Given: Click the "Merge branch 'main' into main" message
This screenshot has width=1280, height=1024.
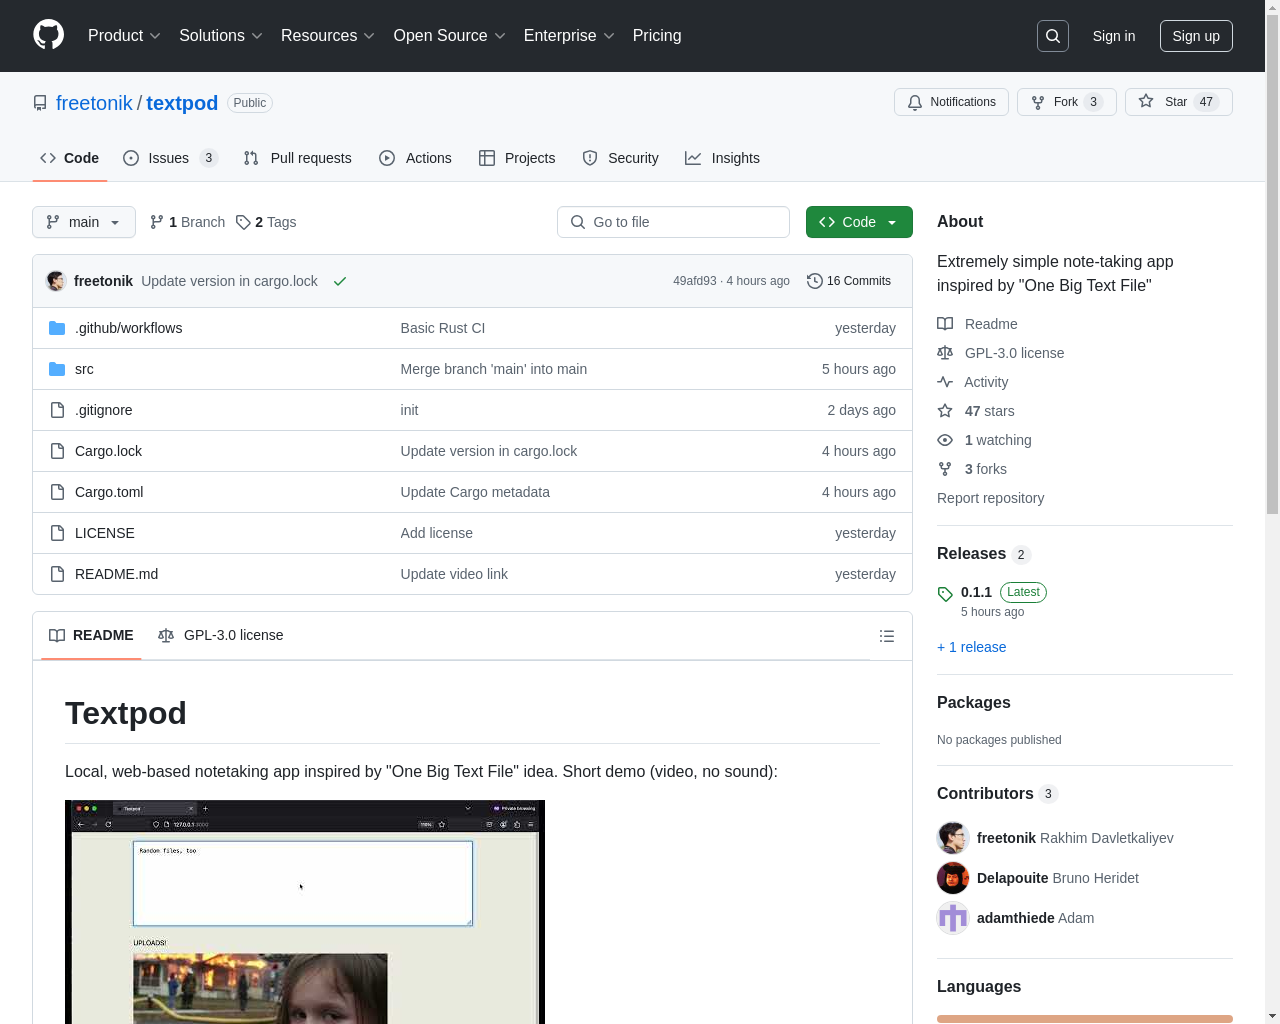Looking at the screenshot, I should tap(494, 369).
